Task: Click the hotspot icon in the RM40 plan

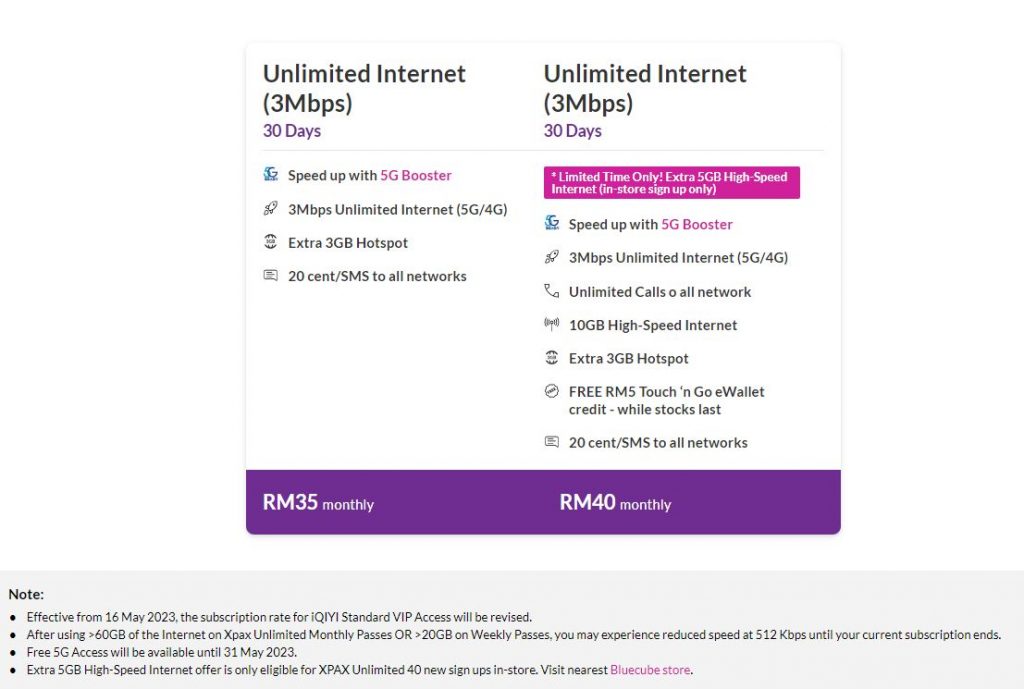Action: coord(551,358)
